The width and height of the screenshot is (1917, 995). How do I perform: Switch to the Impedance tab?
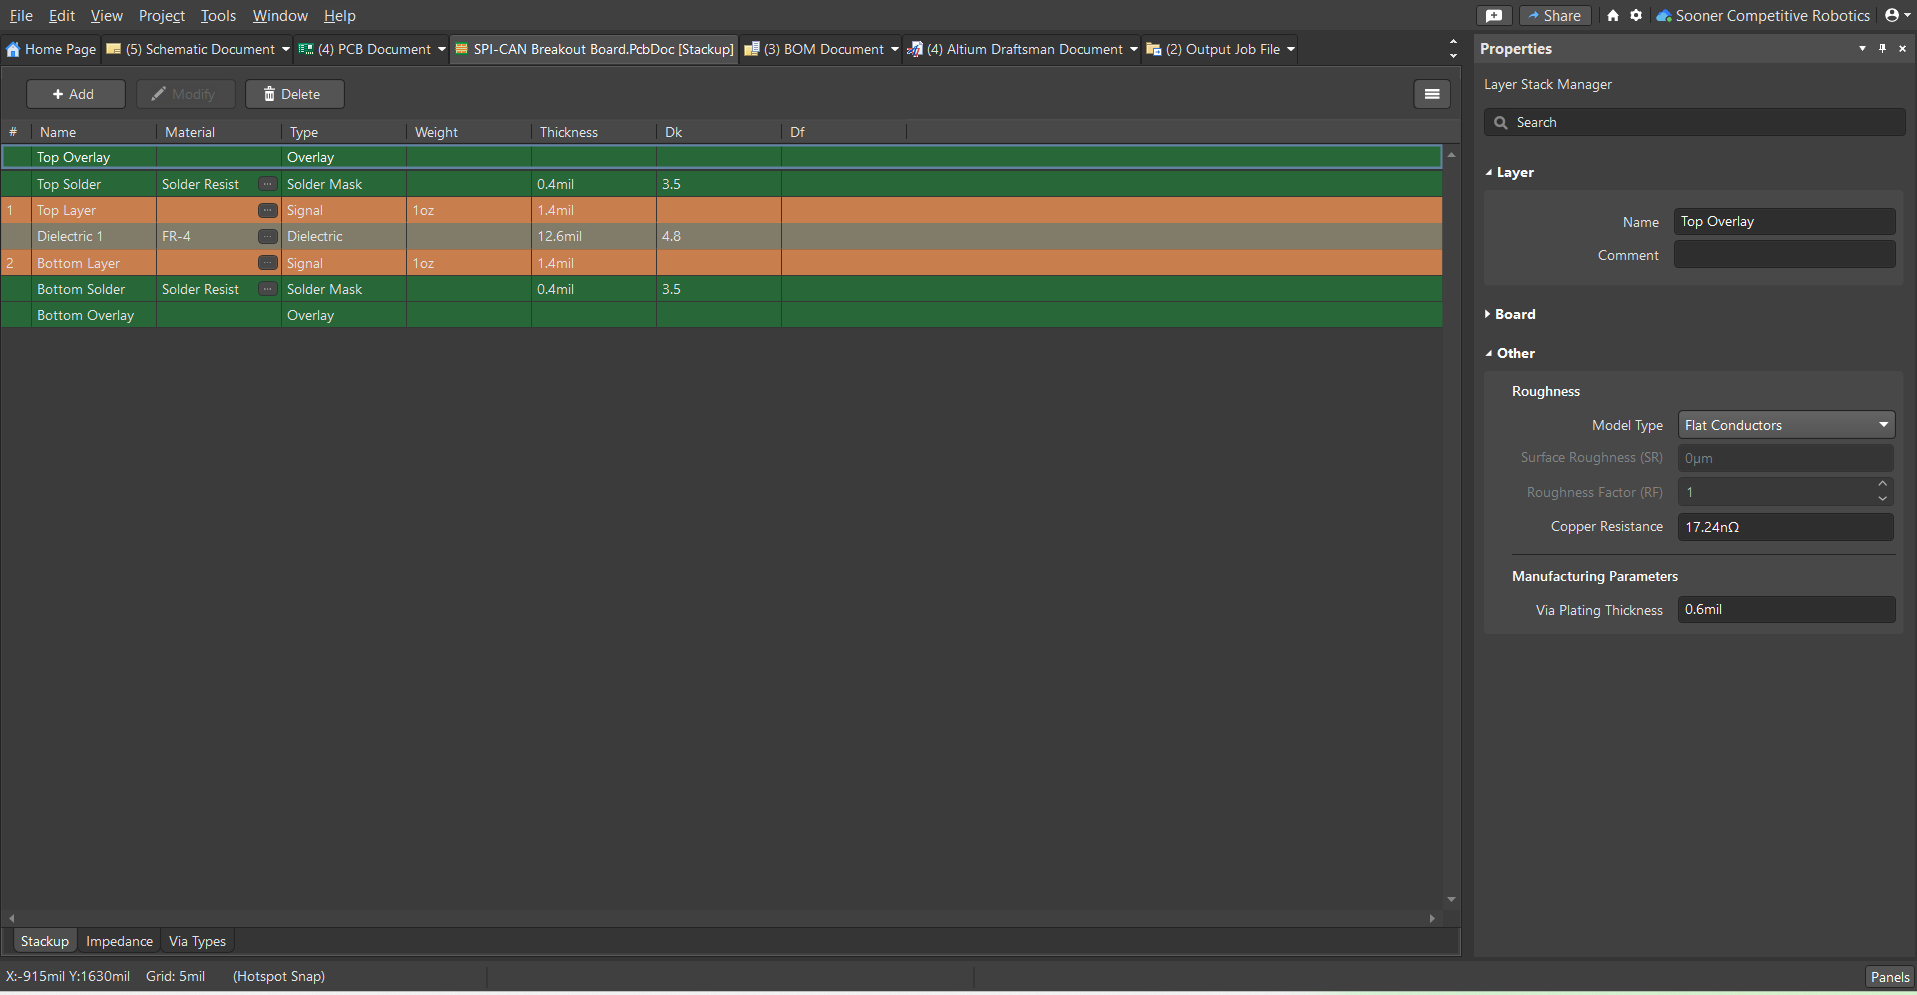click(x=119, y=941)
